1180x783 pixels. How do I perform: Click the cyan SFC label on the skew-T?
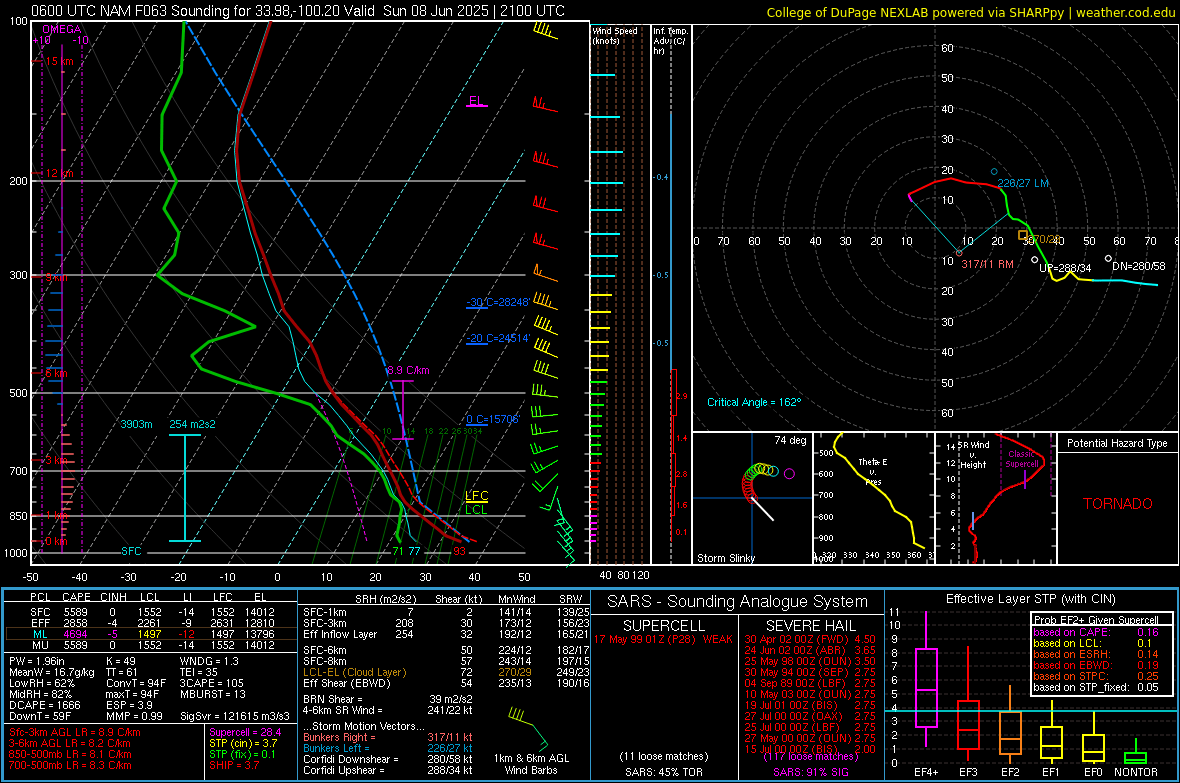tap(131, 551)
